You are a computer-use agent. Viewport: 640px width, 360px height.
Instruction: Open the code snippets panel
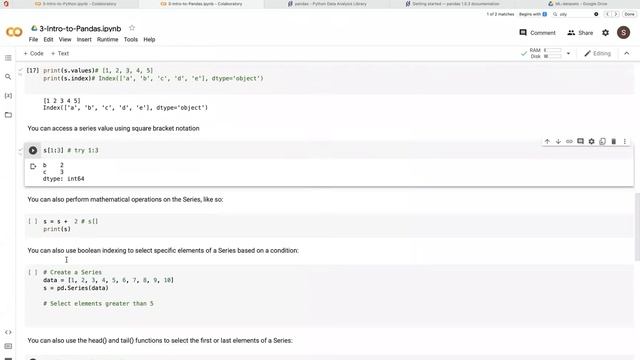point(8,332)
